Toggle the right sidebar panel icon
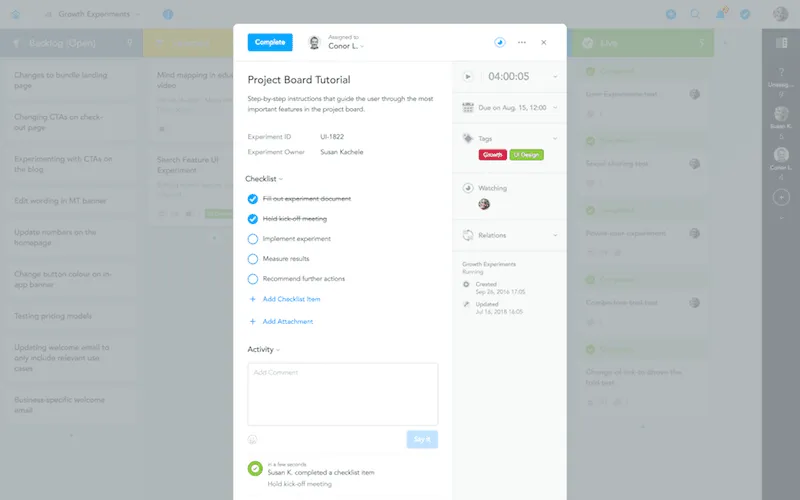Screen dimensions: 800x500 (x=781, y=43)
